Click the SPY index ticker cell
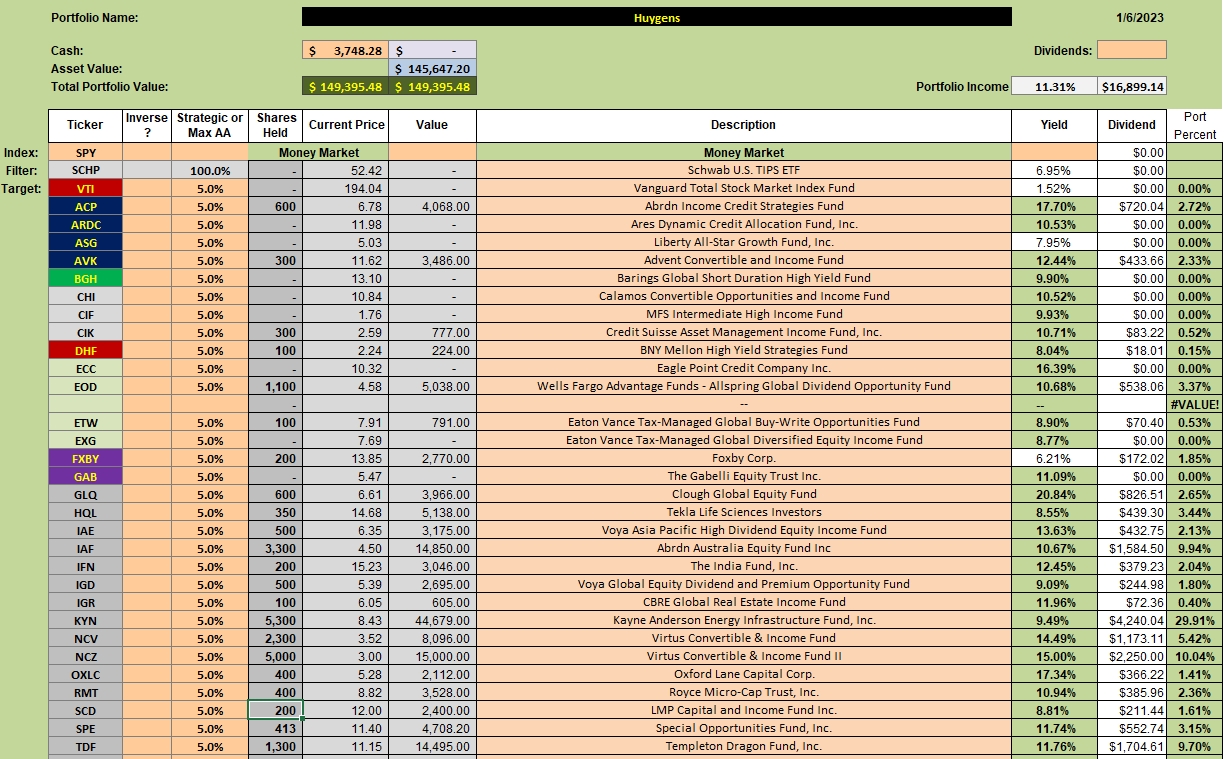Viewport: 1228px width, 759px height. (85, 152)
